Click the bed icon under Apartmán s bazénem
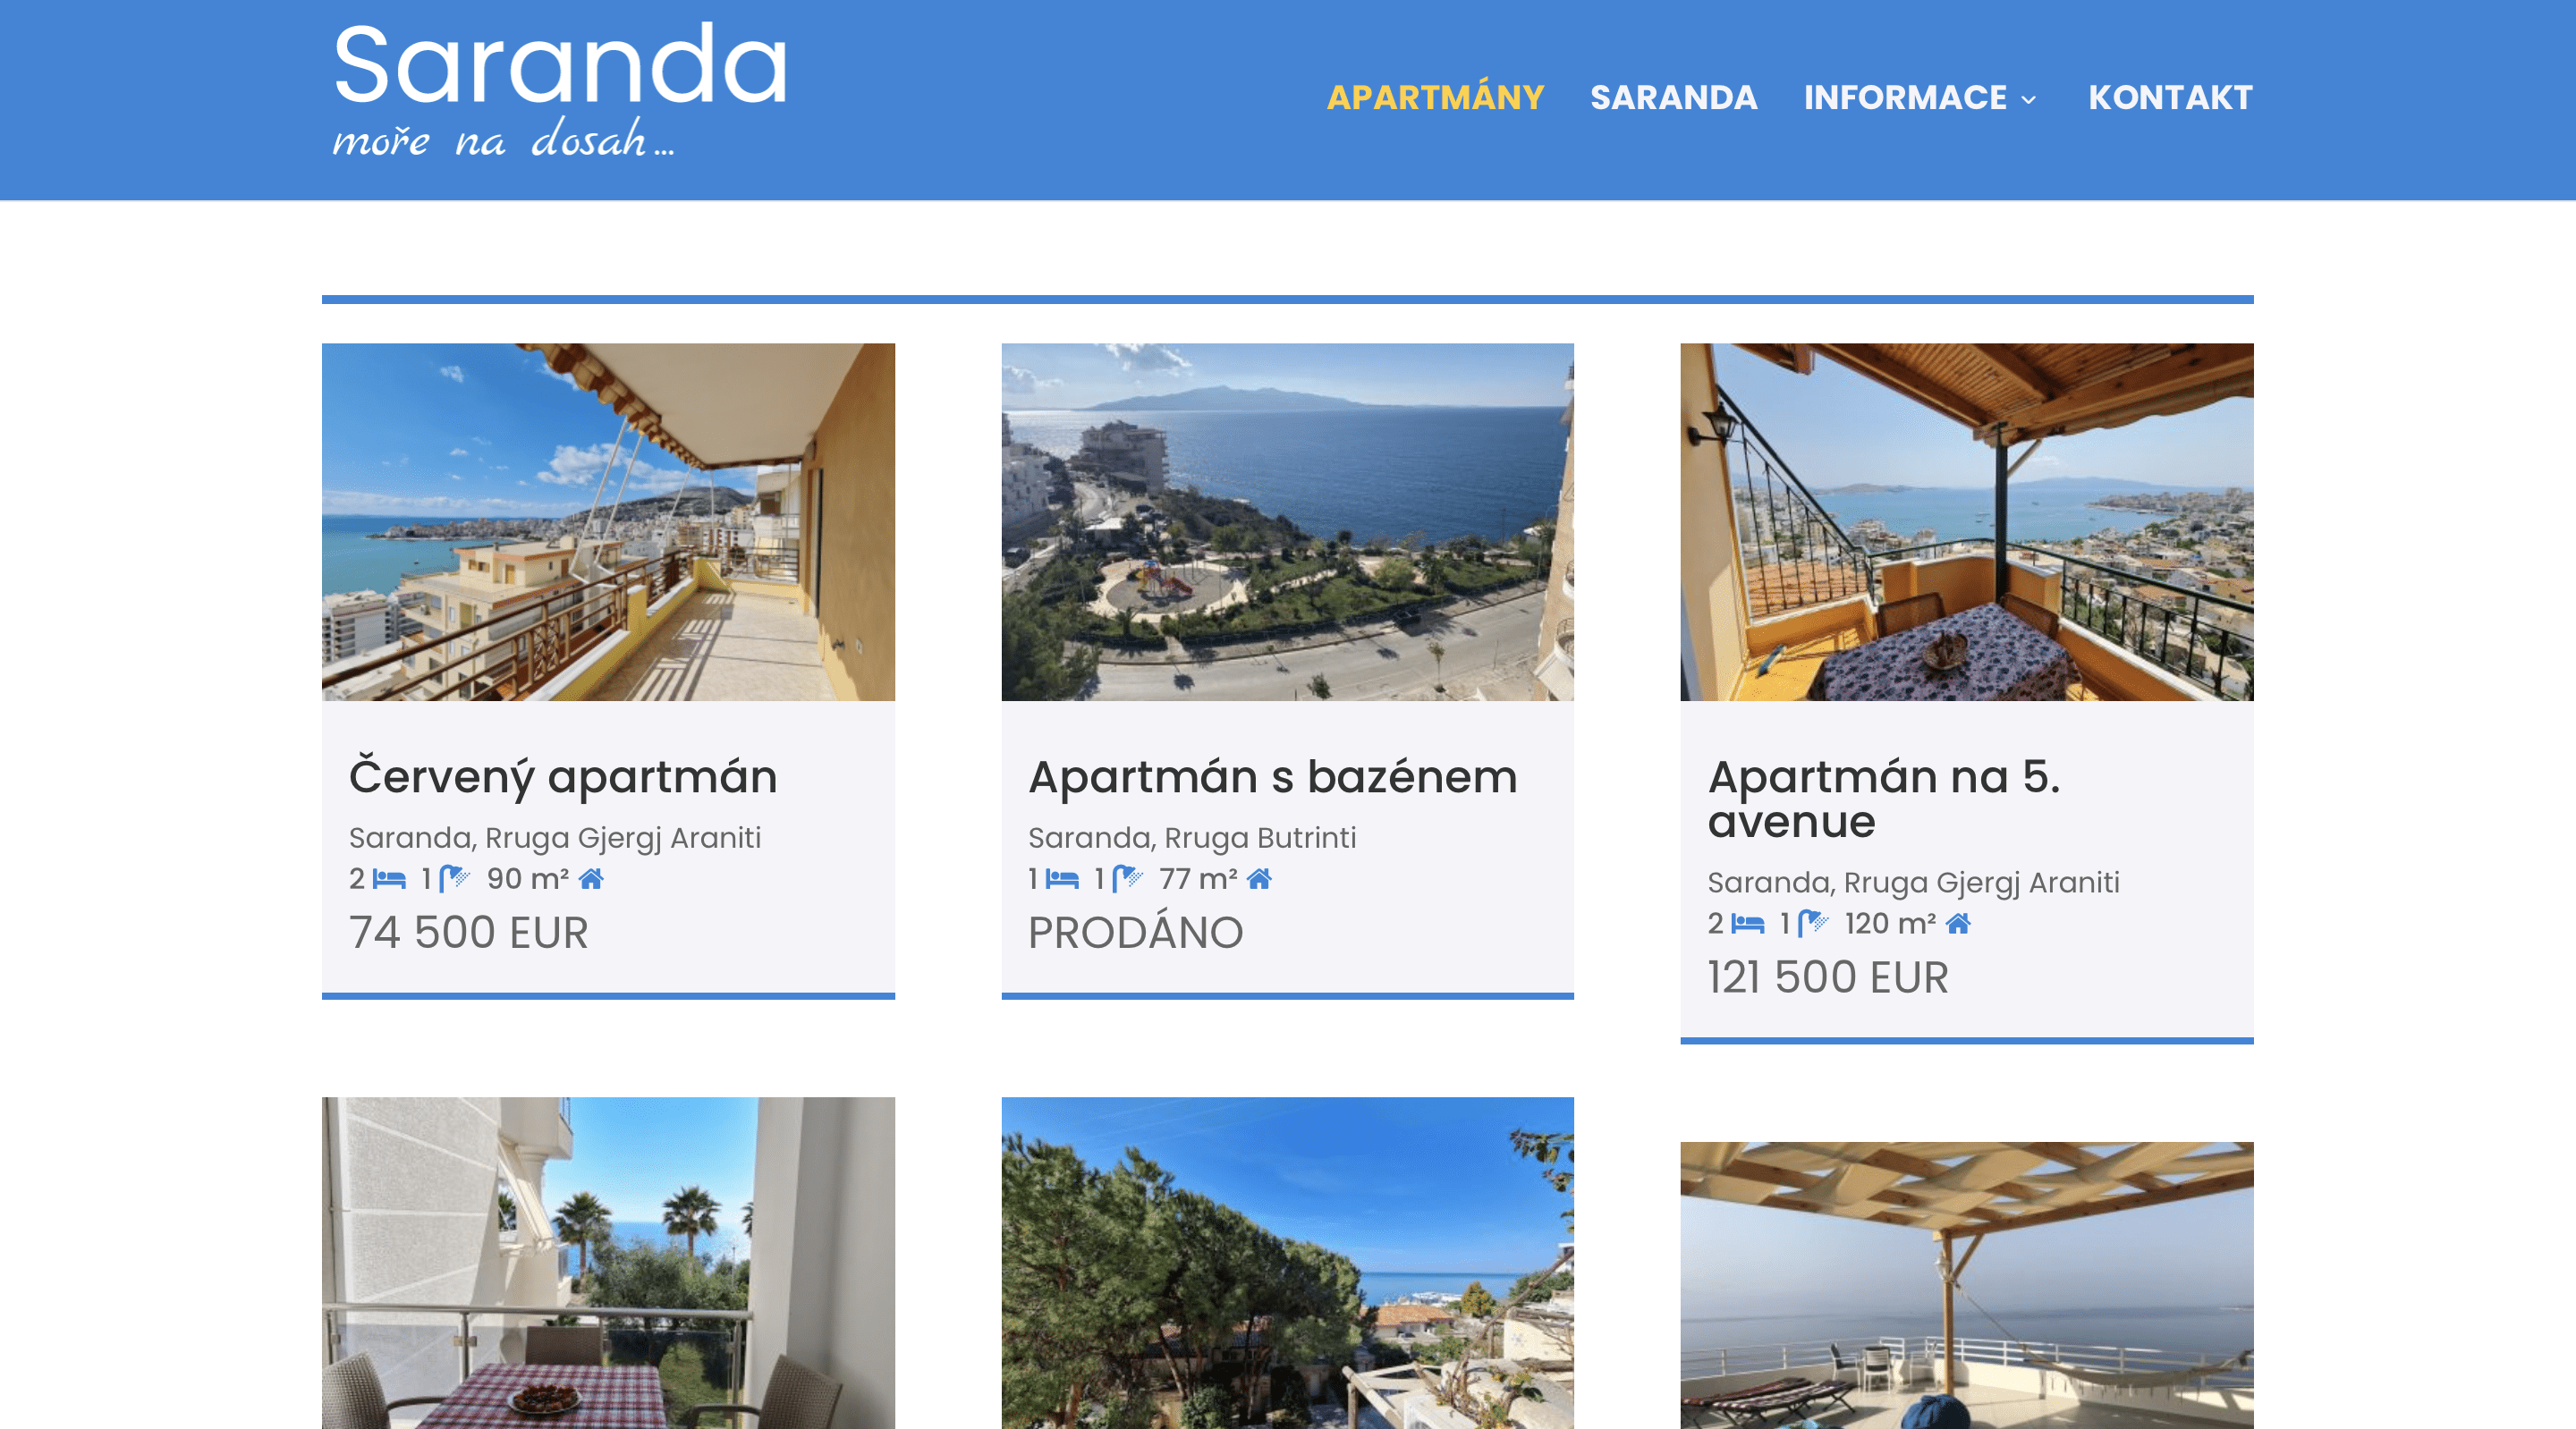This screenshot has width=2576, height=1429. click(1062, 879)
